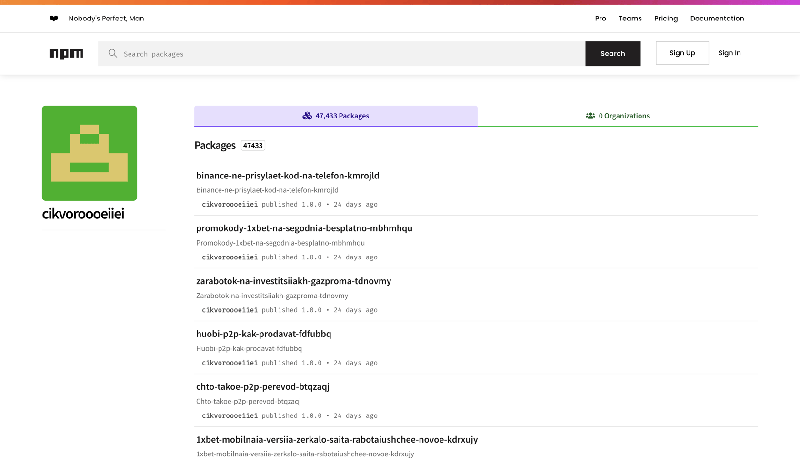This screenshot has height=464, width=800.
Task: Click the Packages heading text
Action: [x=215, y=145]
